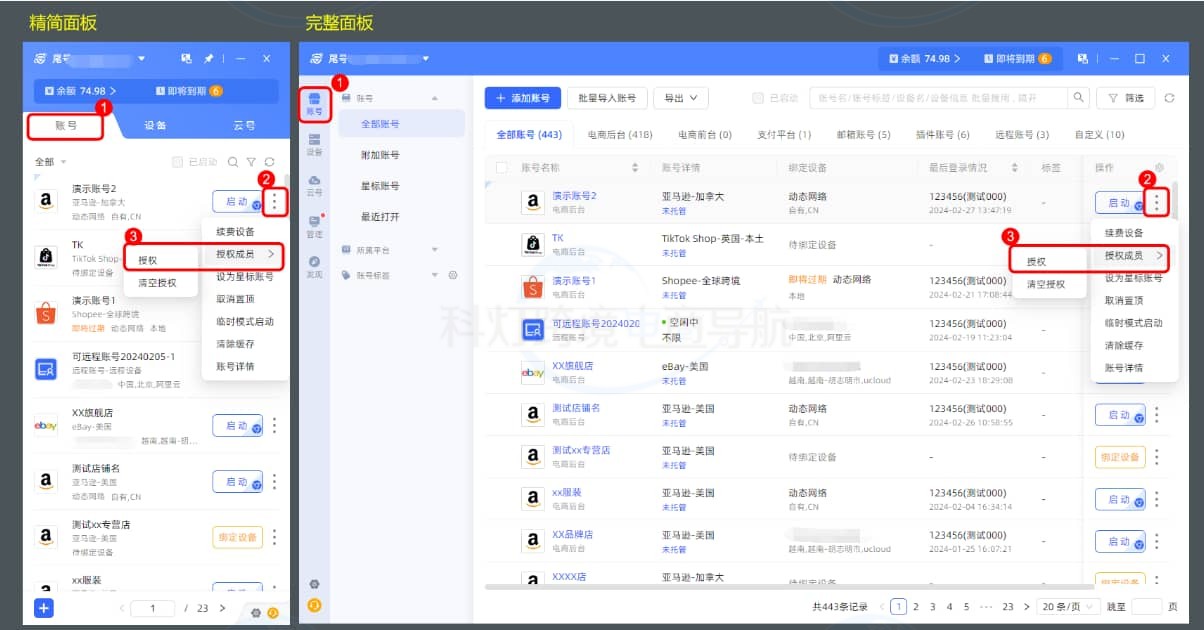
Task: Click the search magnifier icon above the table
Action: click(x=1078, y=97)
